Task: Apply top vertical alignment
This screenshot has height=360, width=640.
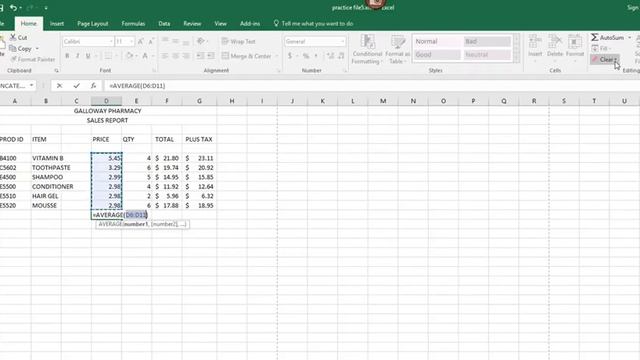Action: tap(165, 41)
